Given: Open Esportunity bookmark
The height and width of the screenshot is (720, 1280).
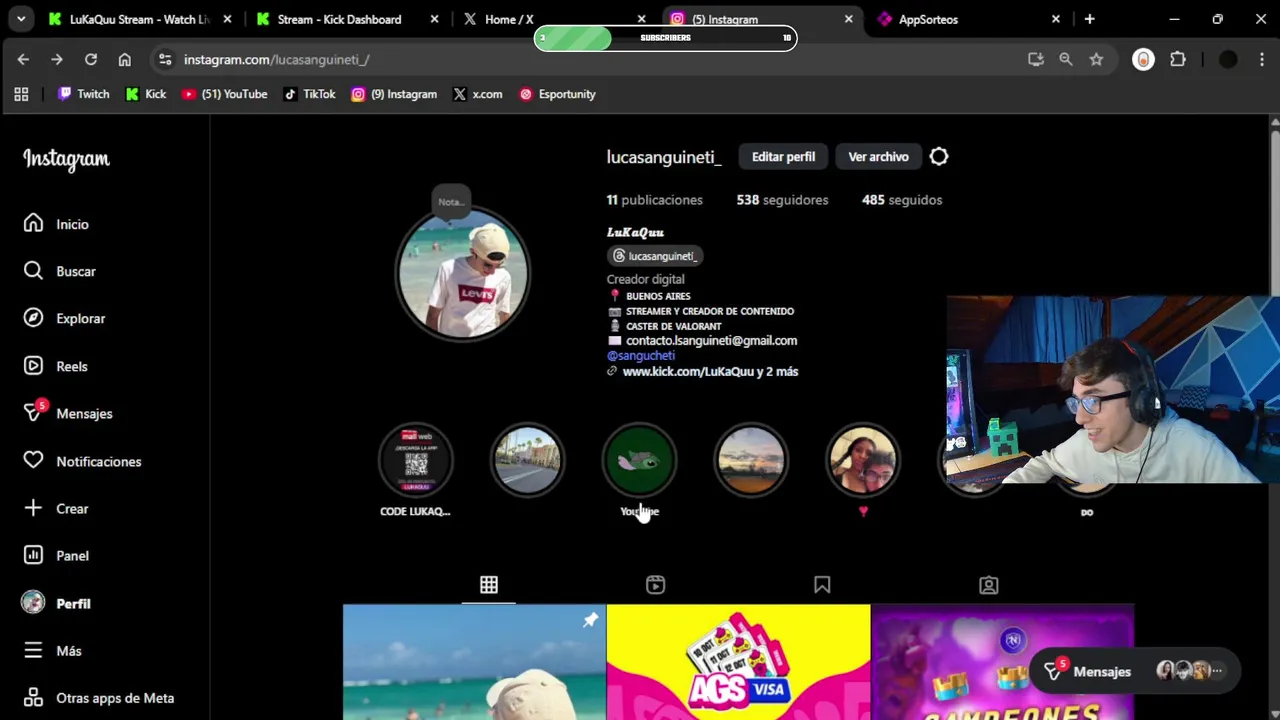Looking at the screenshot, I should (557, 94).
